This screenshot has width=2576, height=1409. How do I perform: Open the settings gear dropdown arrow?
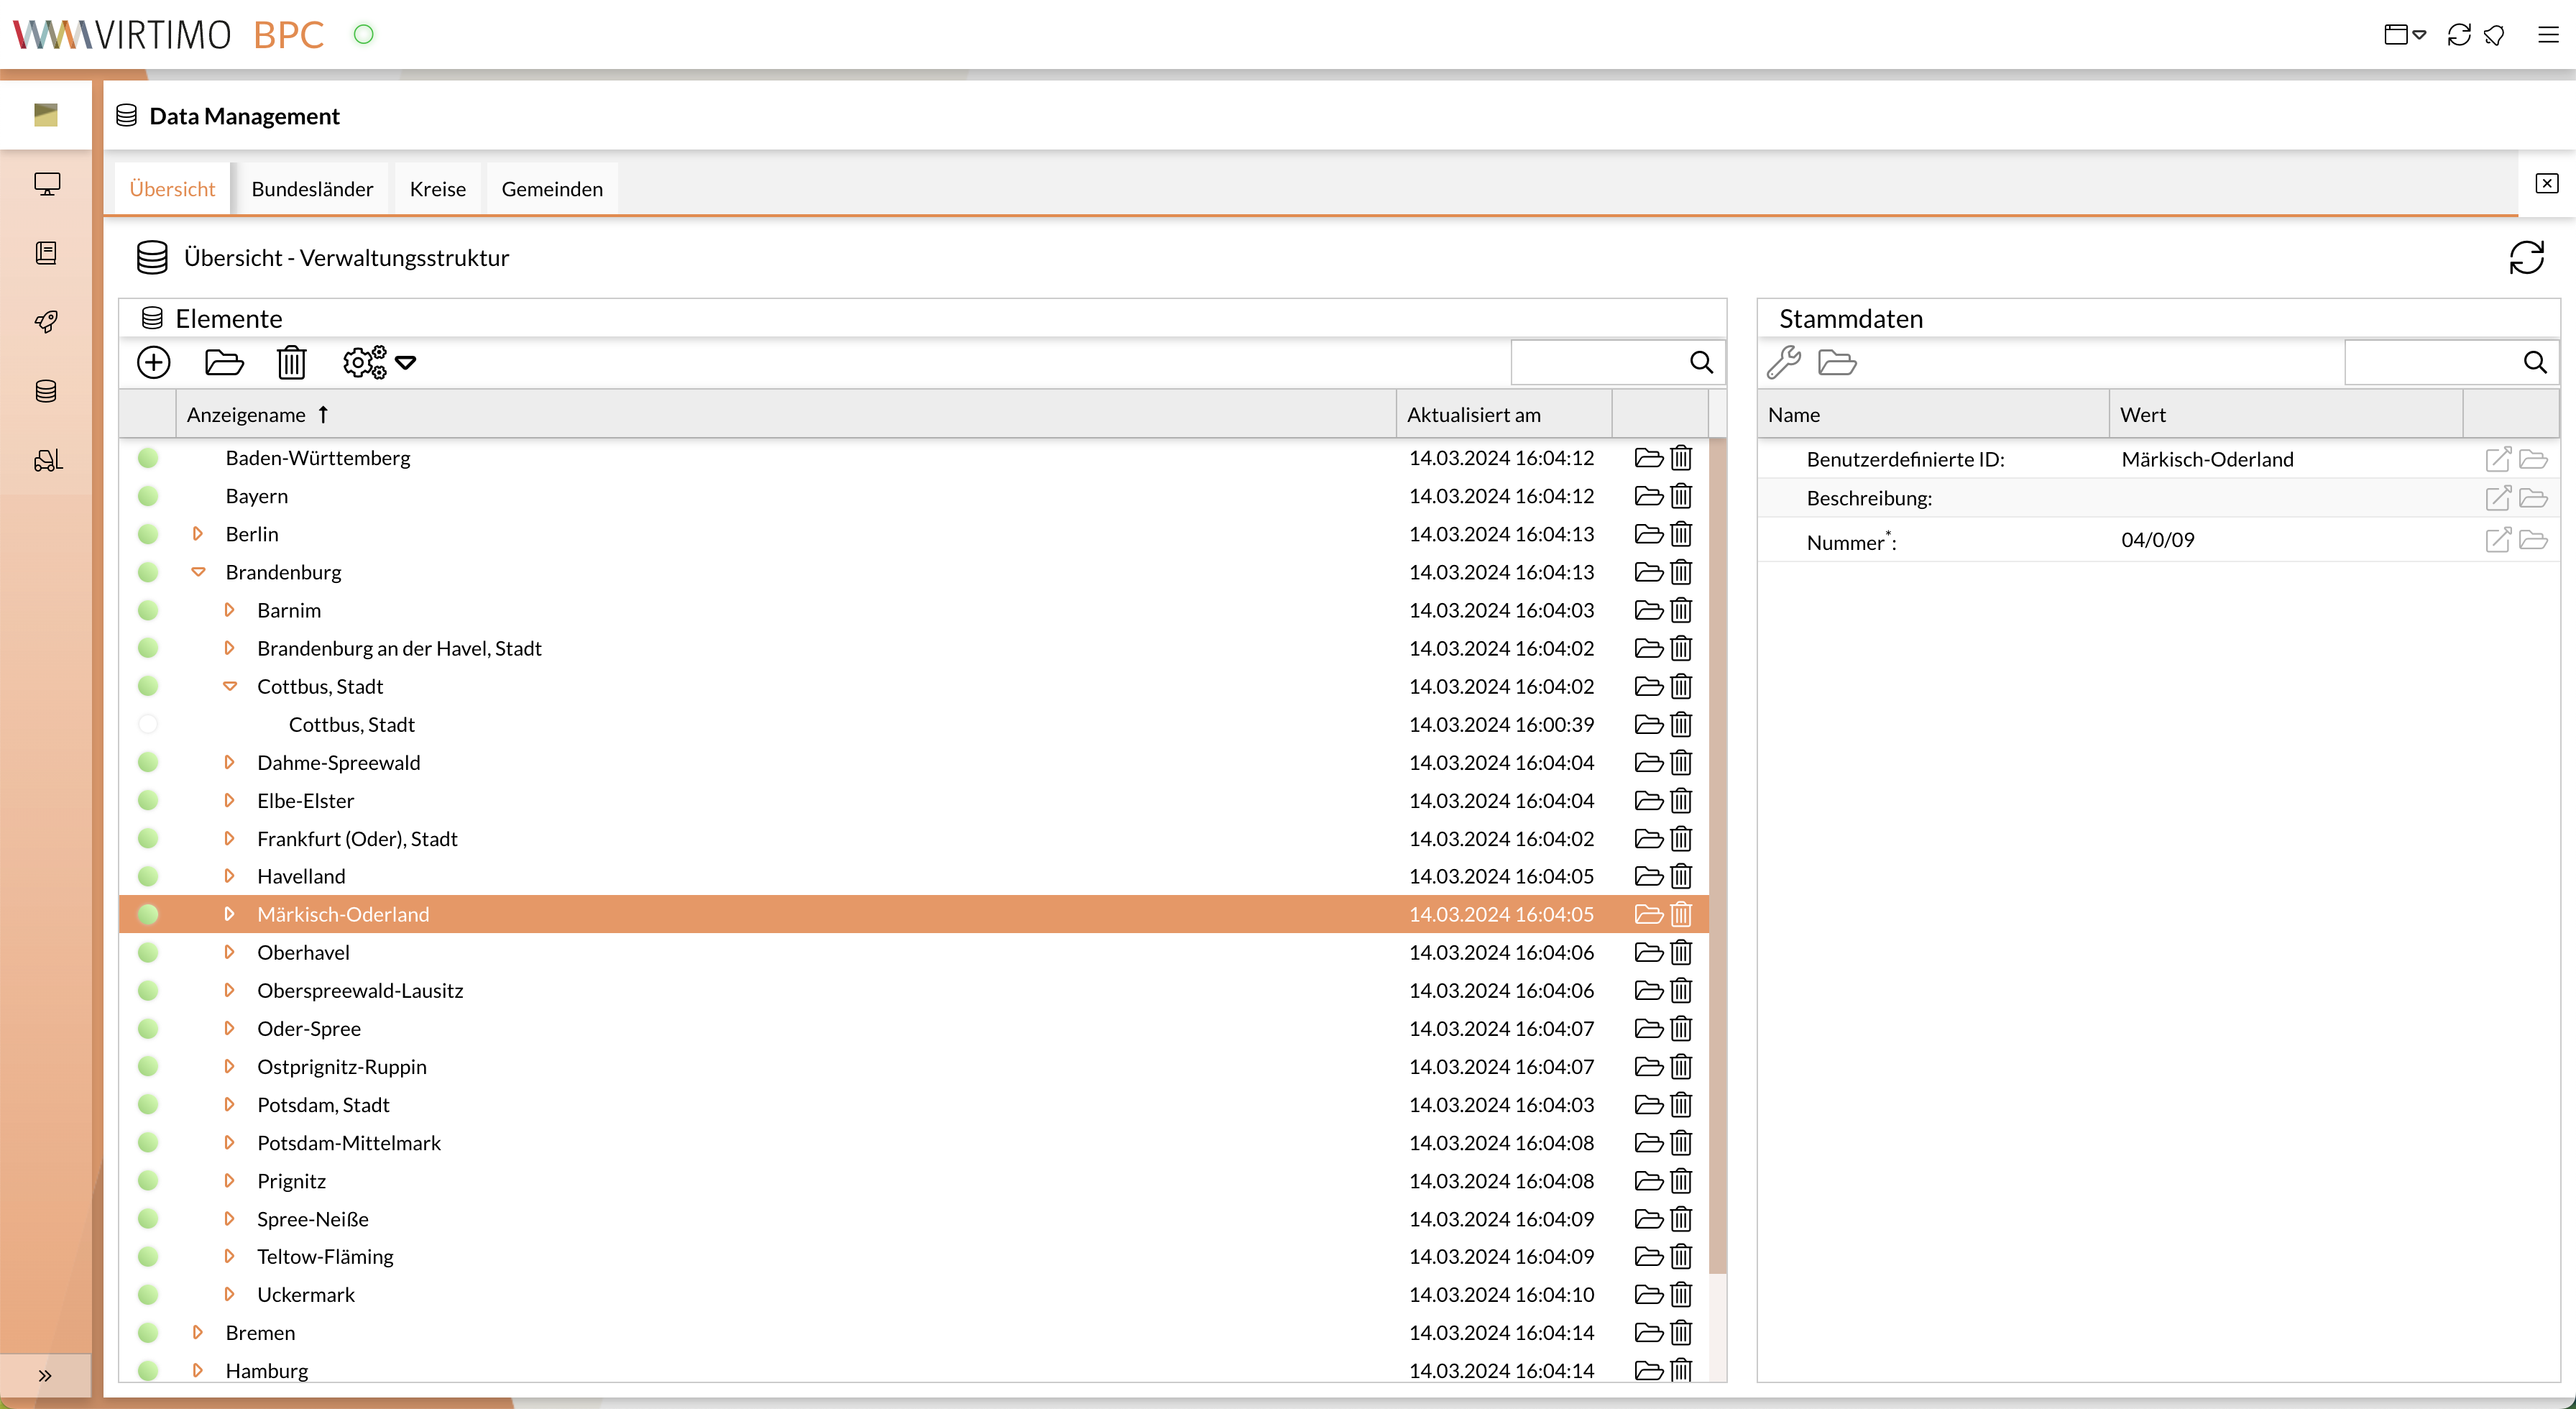406,362
